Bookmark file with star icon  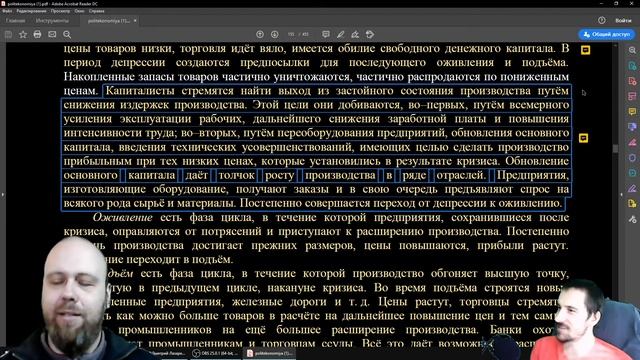pyautogui.click(x=23, y=35)
